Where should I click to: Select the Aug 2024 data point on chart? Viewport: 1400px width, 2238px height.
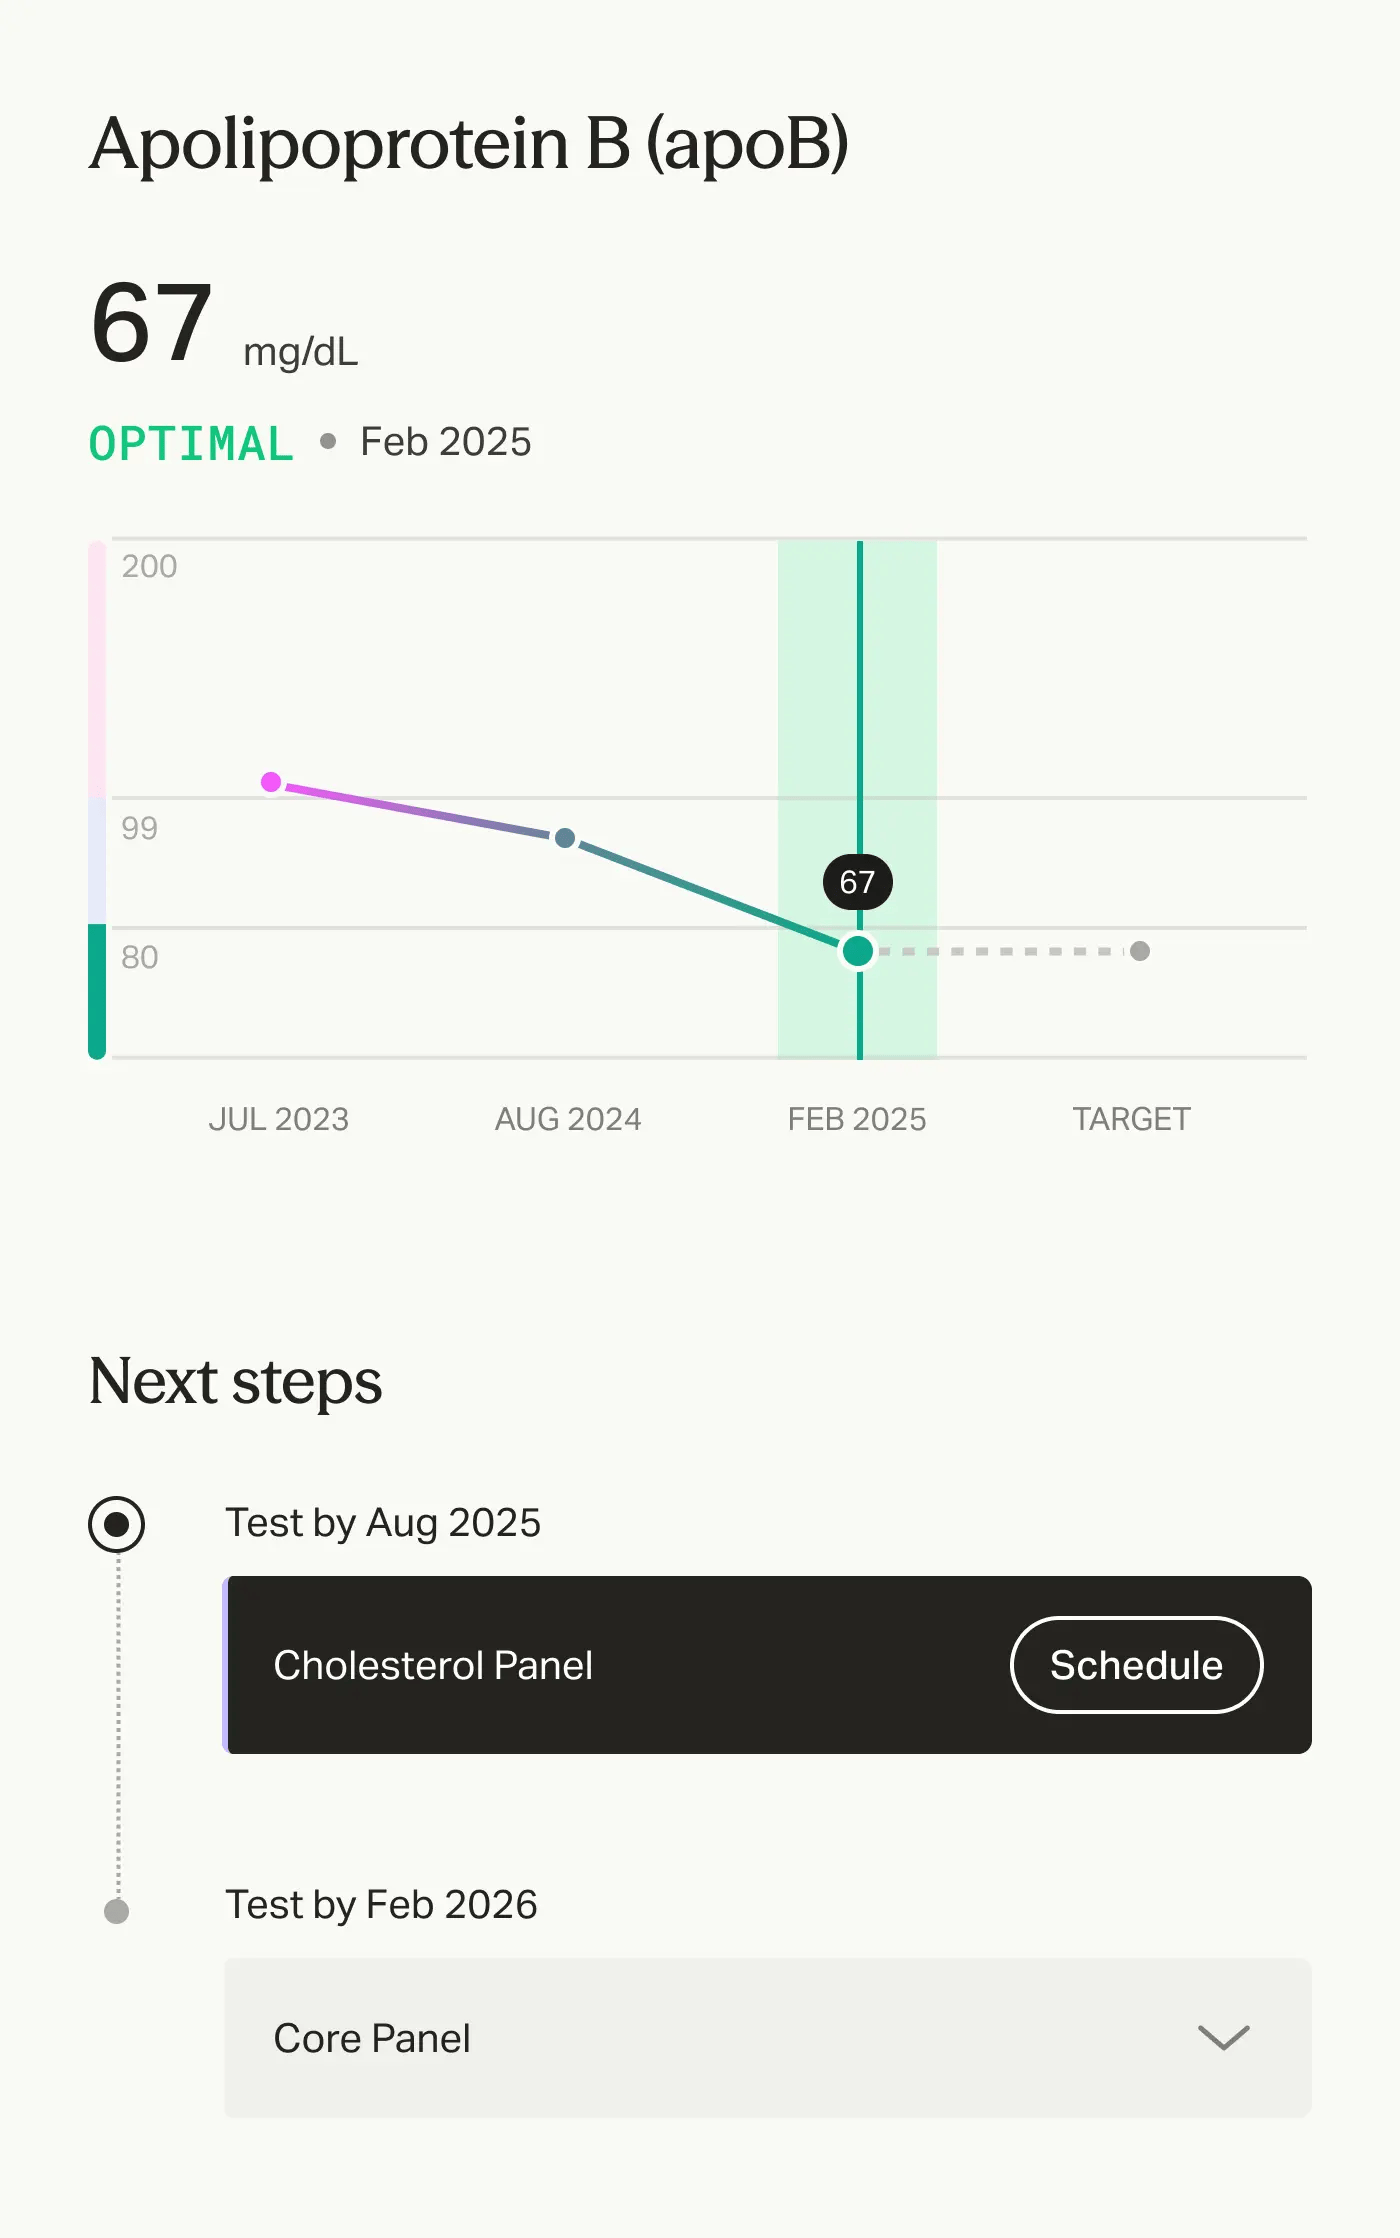coord(566,838)
